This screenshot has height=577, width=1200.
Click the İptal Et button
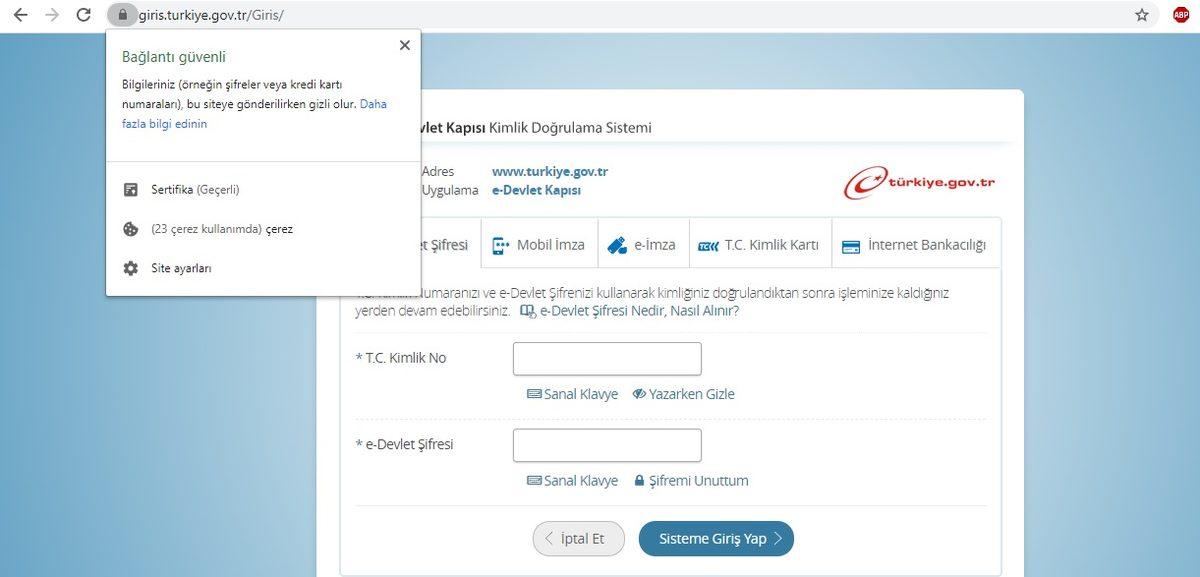click(x=578, y=538)
